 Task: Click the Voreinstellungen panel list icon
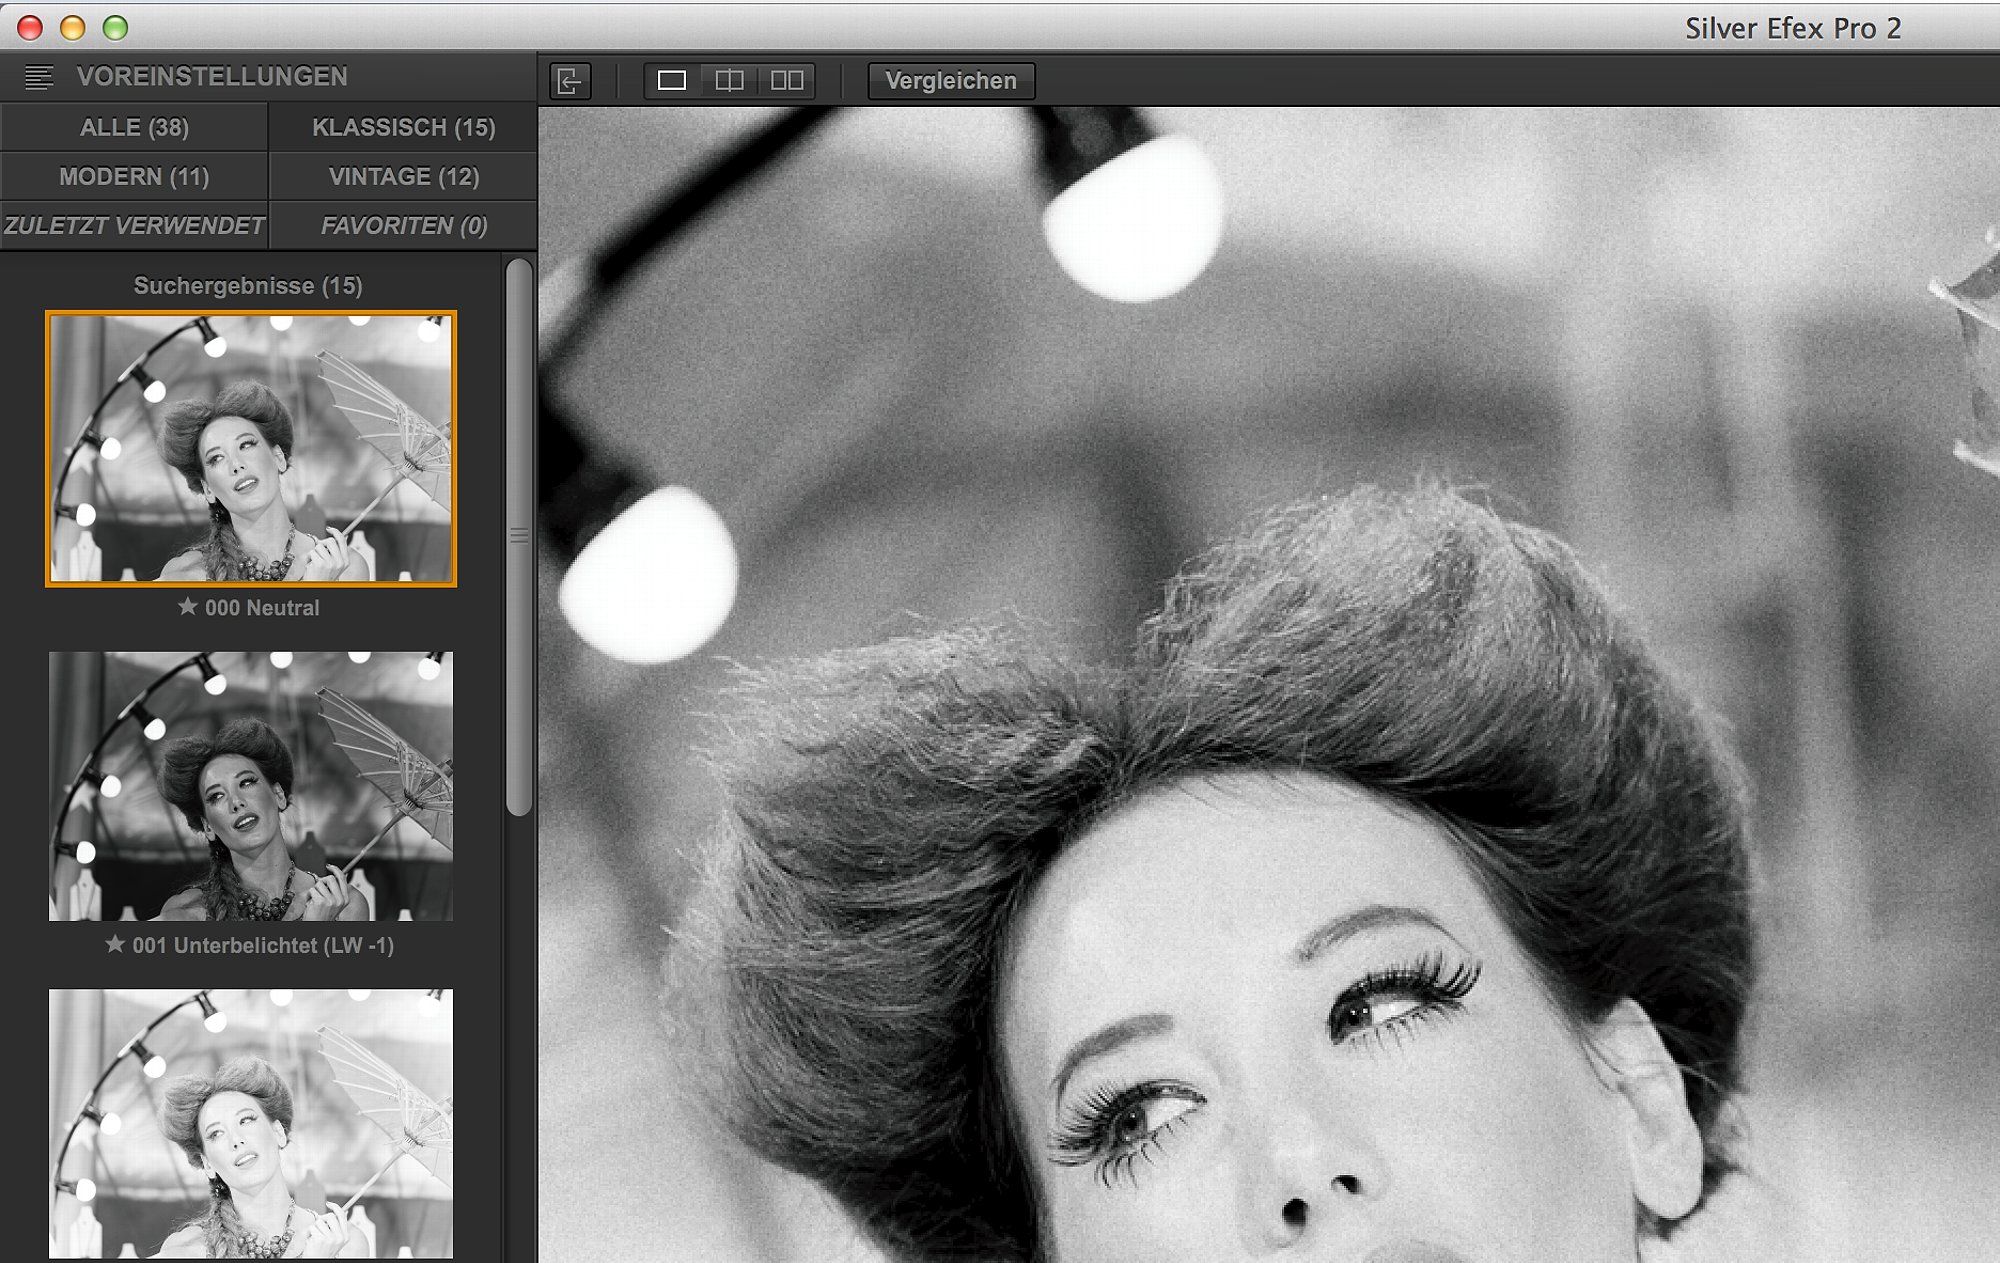point(39,77)
